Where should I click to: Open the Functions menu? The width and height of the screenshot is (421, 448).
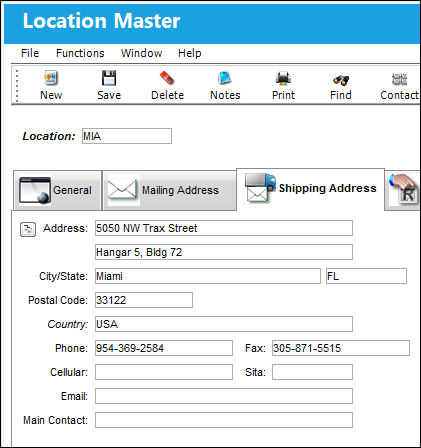click(80, 53)
